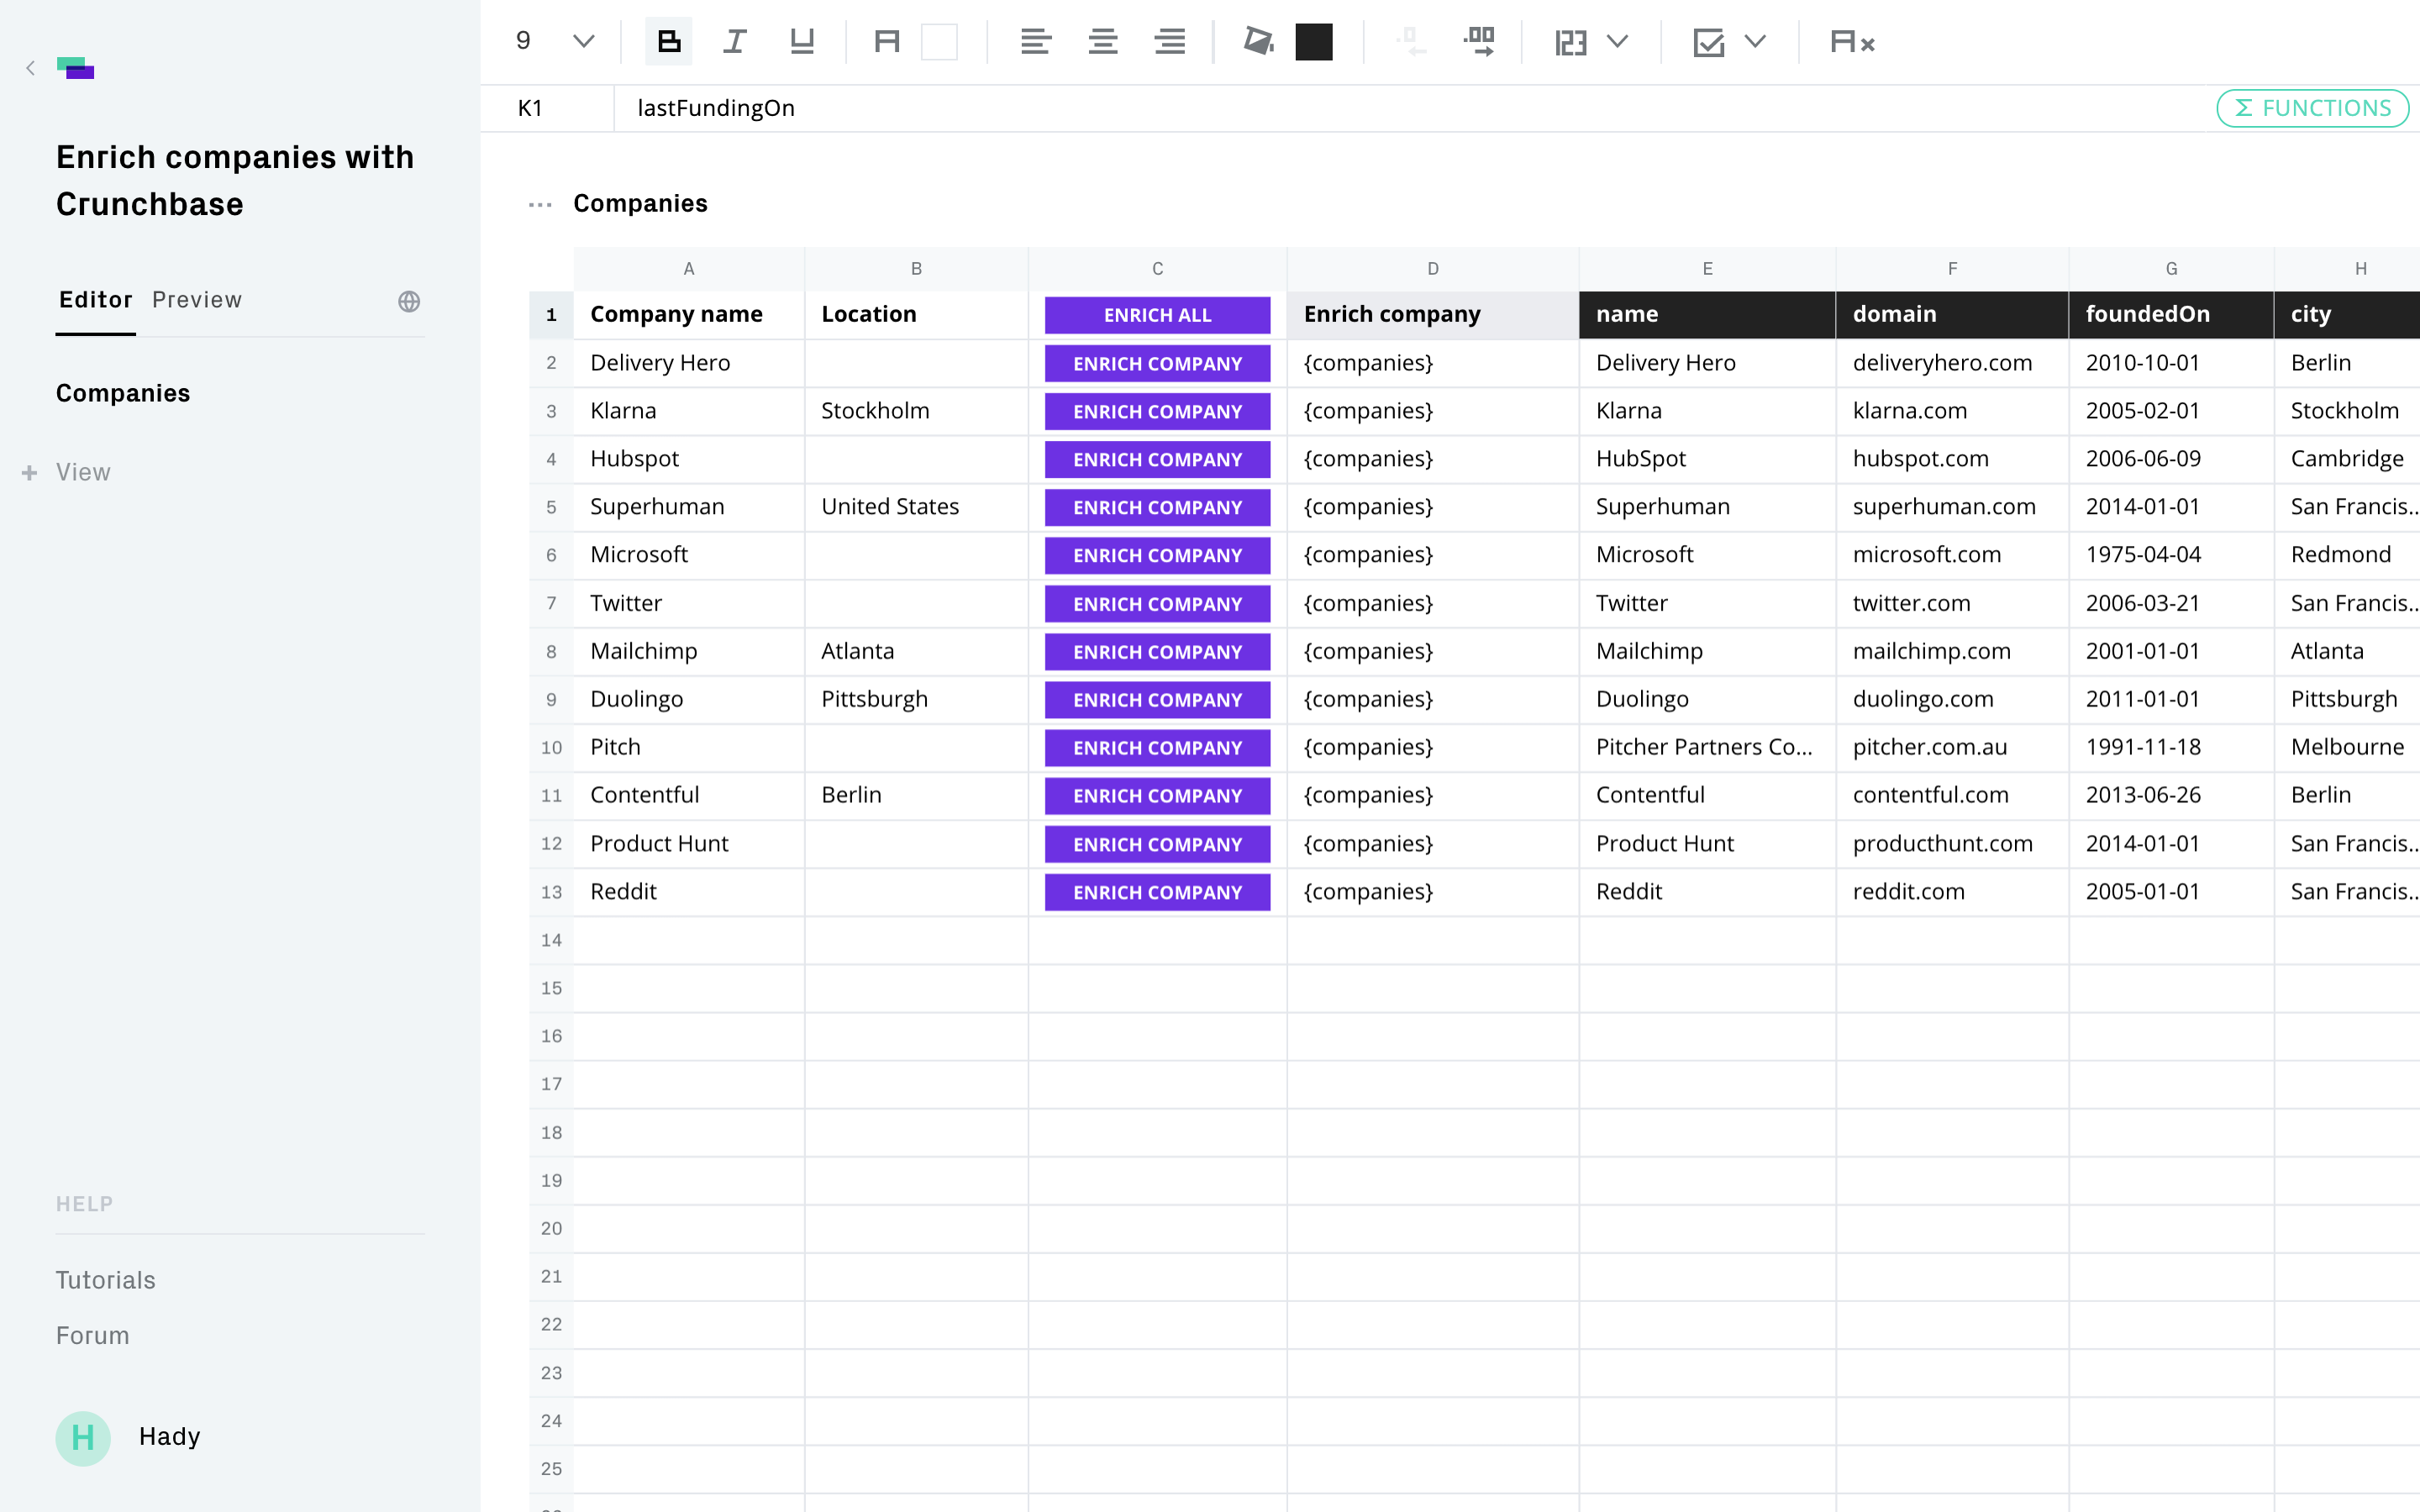Align text right
This screenshot has width=2420, height=1512.
[x=1169, y=42]
